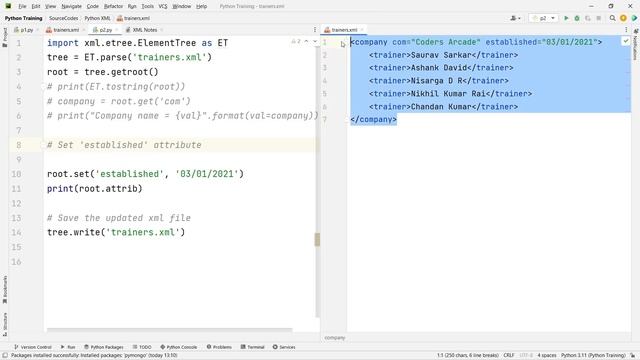Viewport: 640px width, 360px height.
Task: Click the SourceCodes breadcrumb
Action: click(x=63, y=18)
